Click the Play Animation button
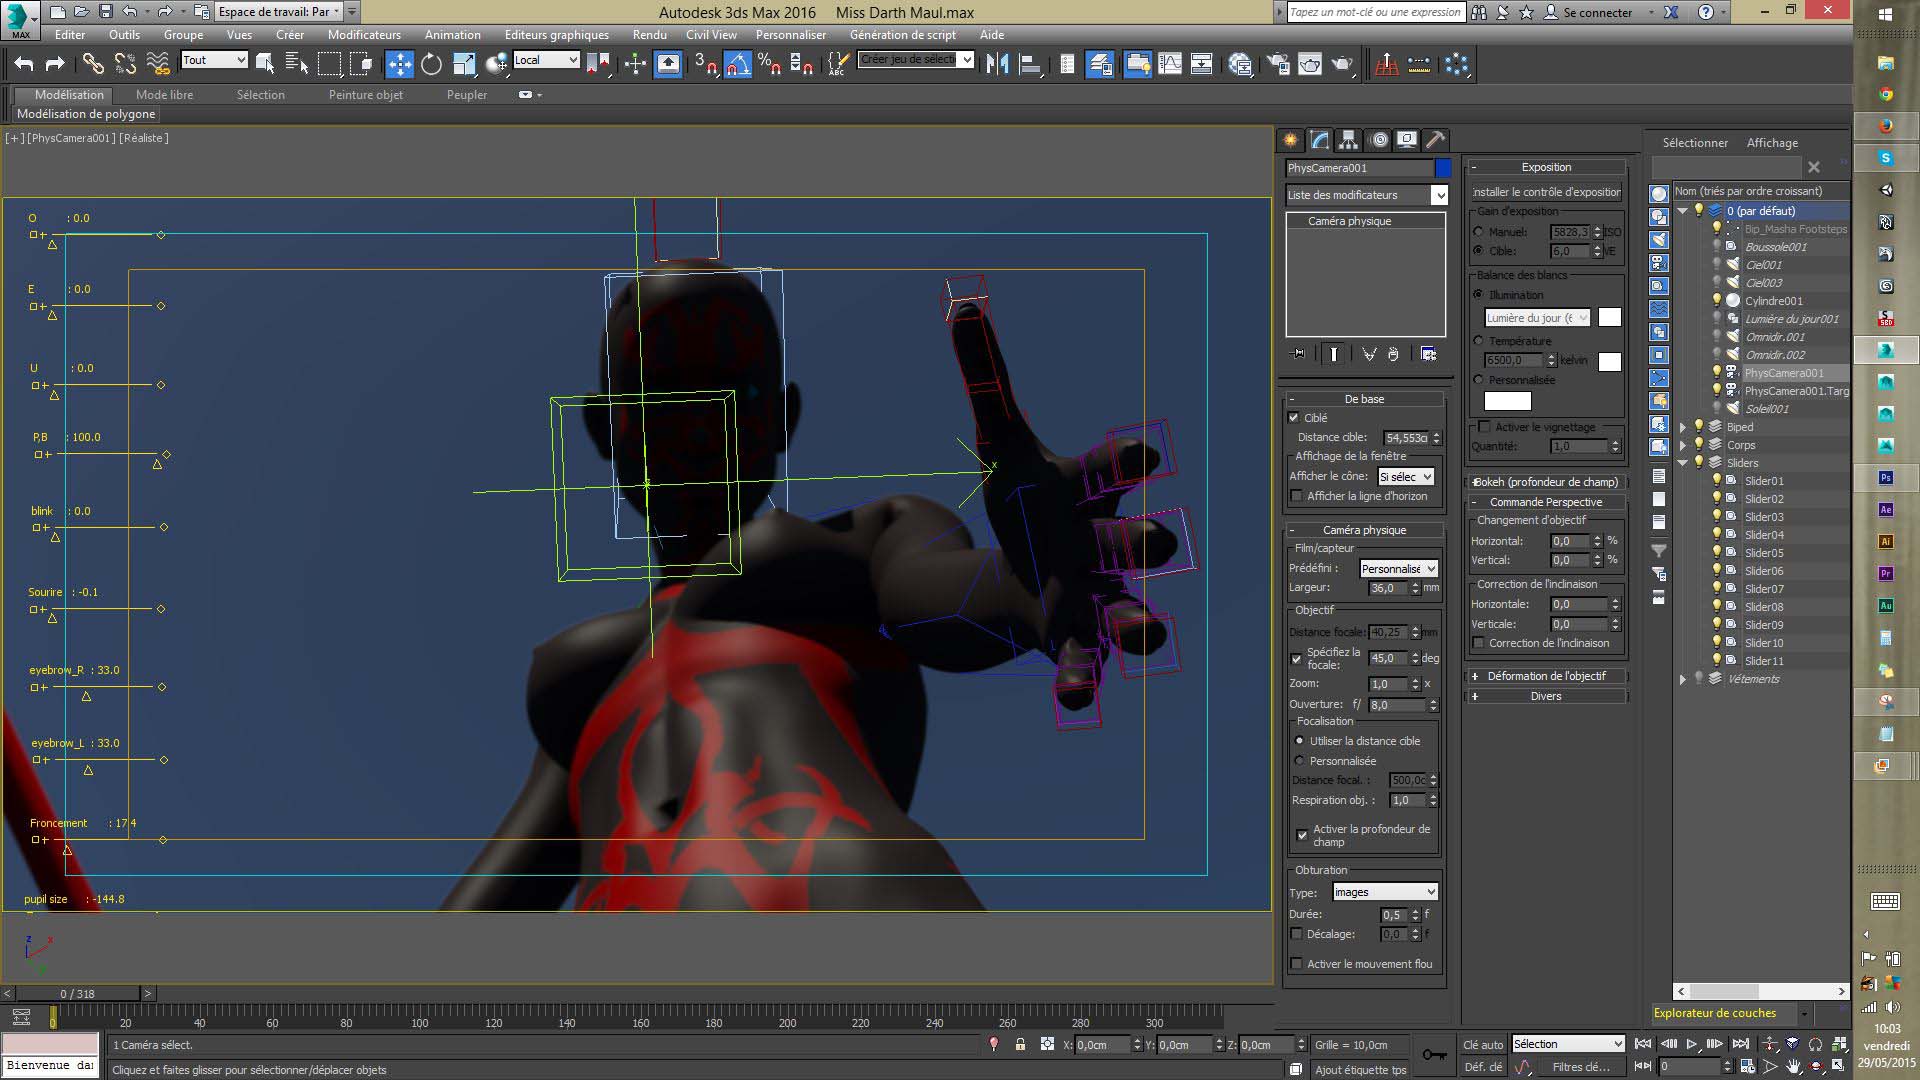The height and width of the screenshot is (1080, 1920). click(1692, 1044)
